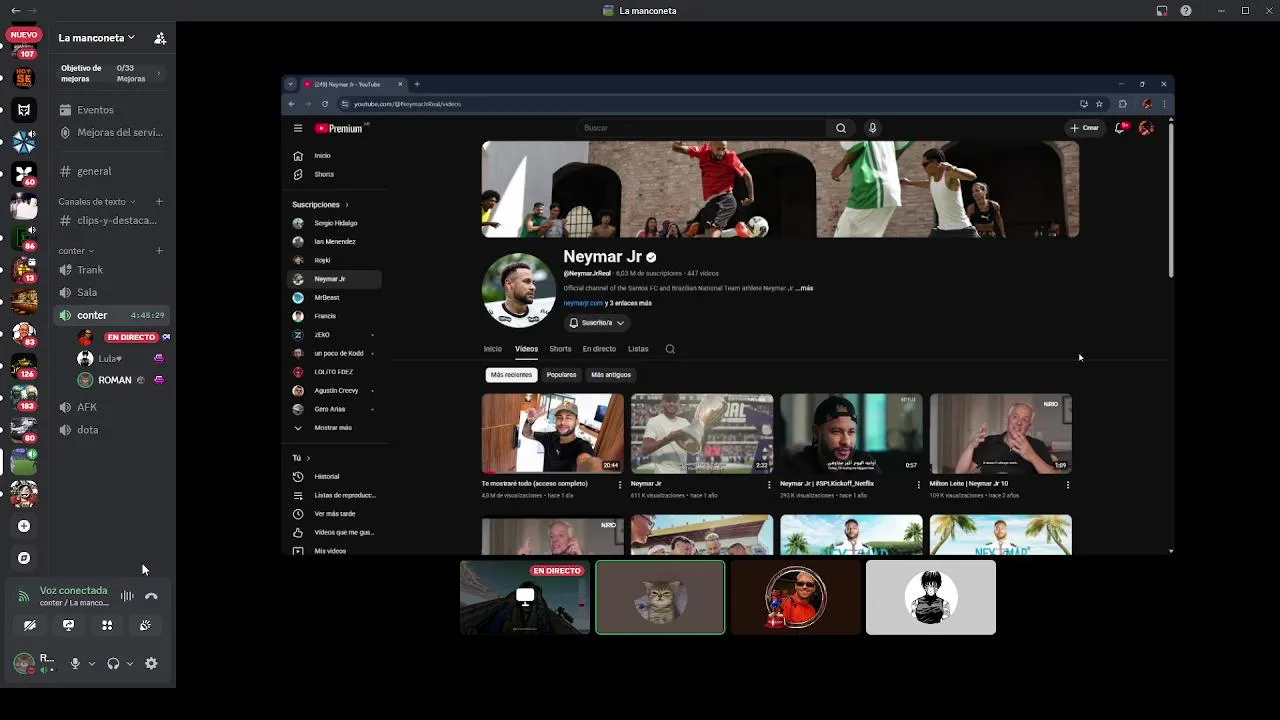This screenshot has width=1280, height=720.
Task: Open Discover servers compass icon
Action: (24, 558)
